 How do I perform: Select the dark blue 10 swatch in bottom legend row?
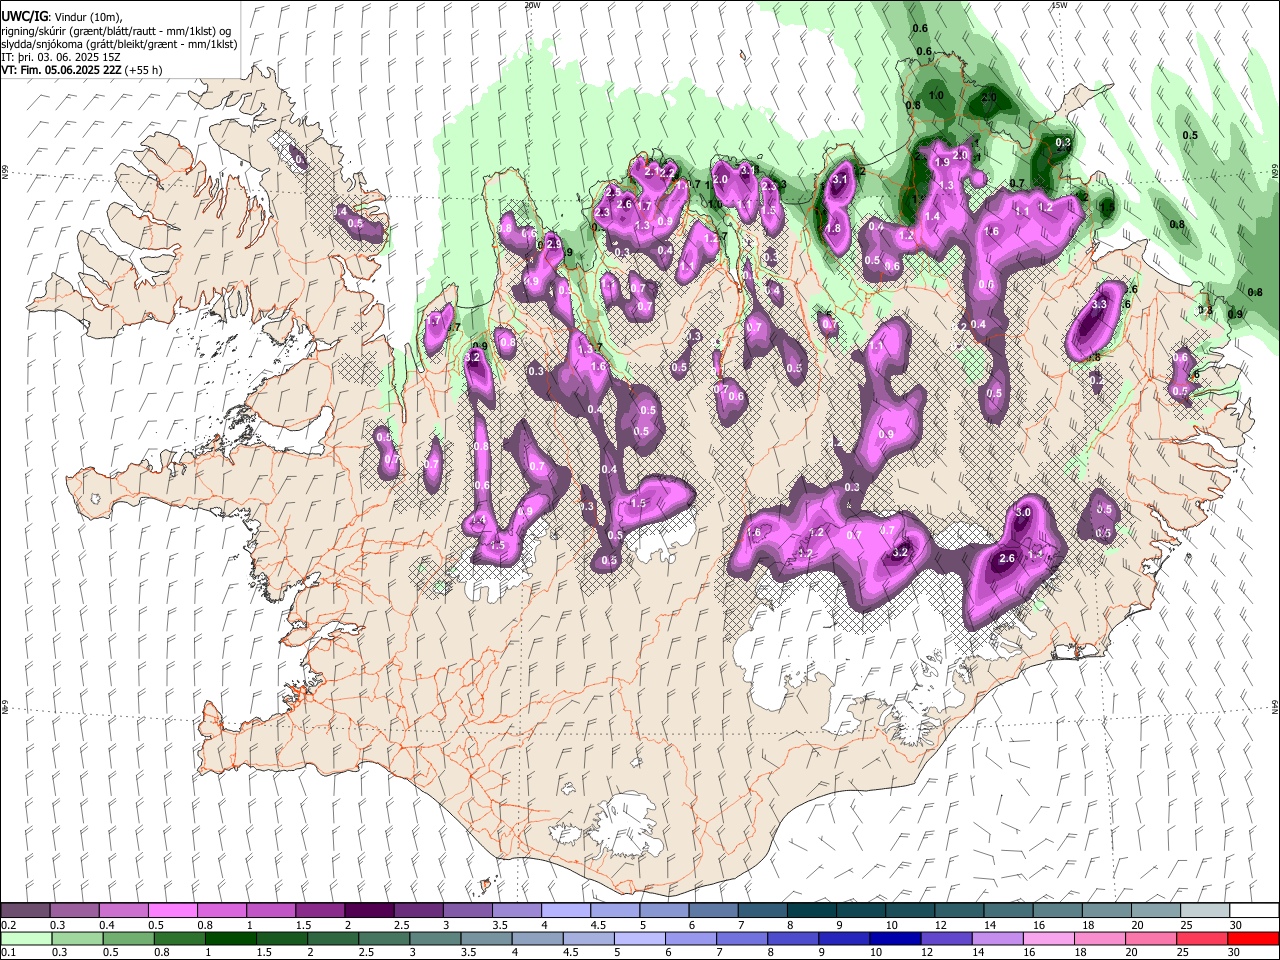click(x=894, y=938)
